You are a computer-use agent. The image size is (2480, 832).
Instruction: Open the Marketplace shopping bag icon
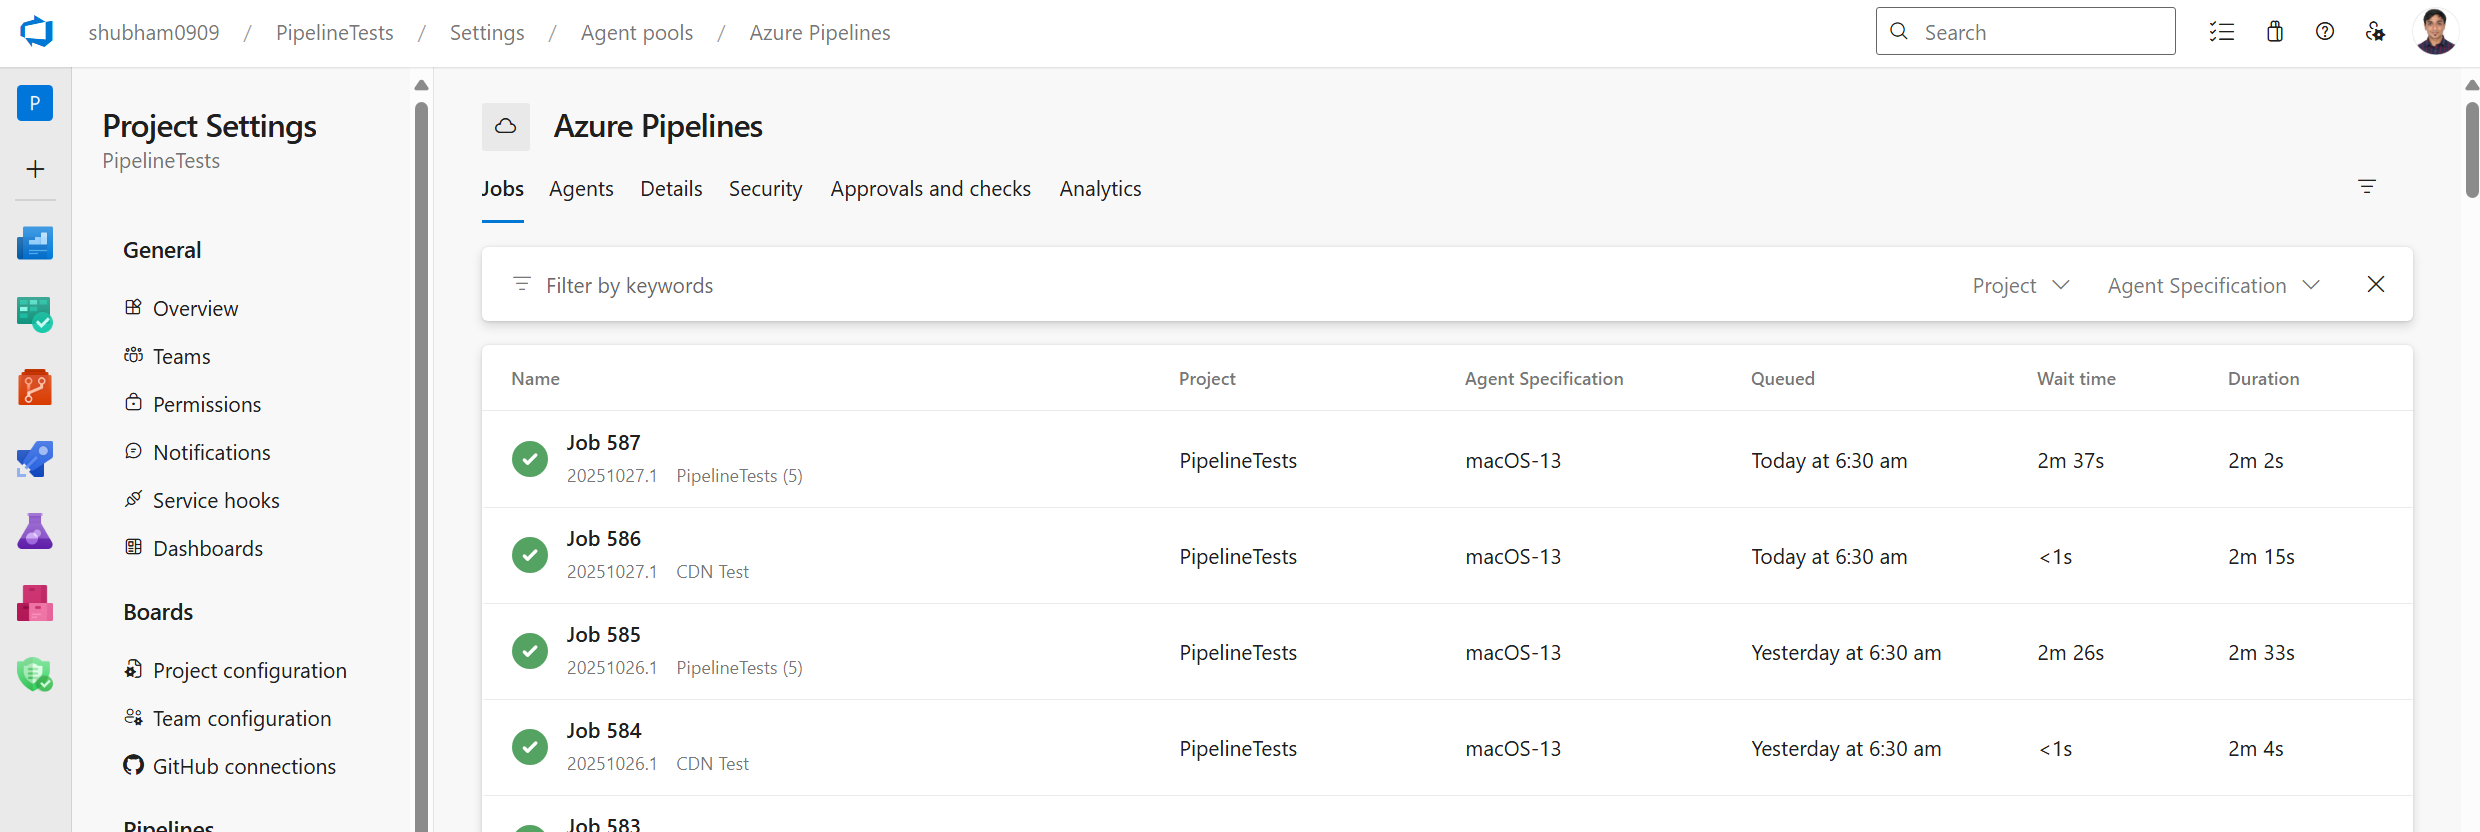point(2275,32)
